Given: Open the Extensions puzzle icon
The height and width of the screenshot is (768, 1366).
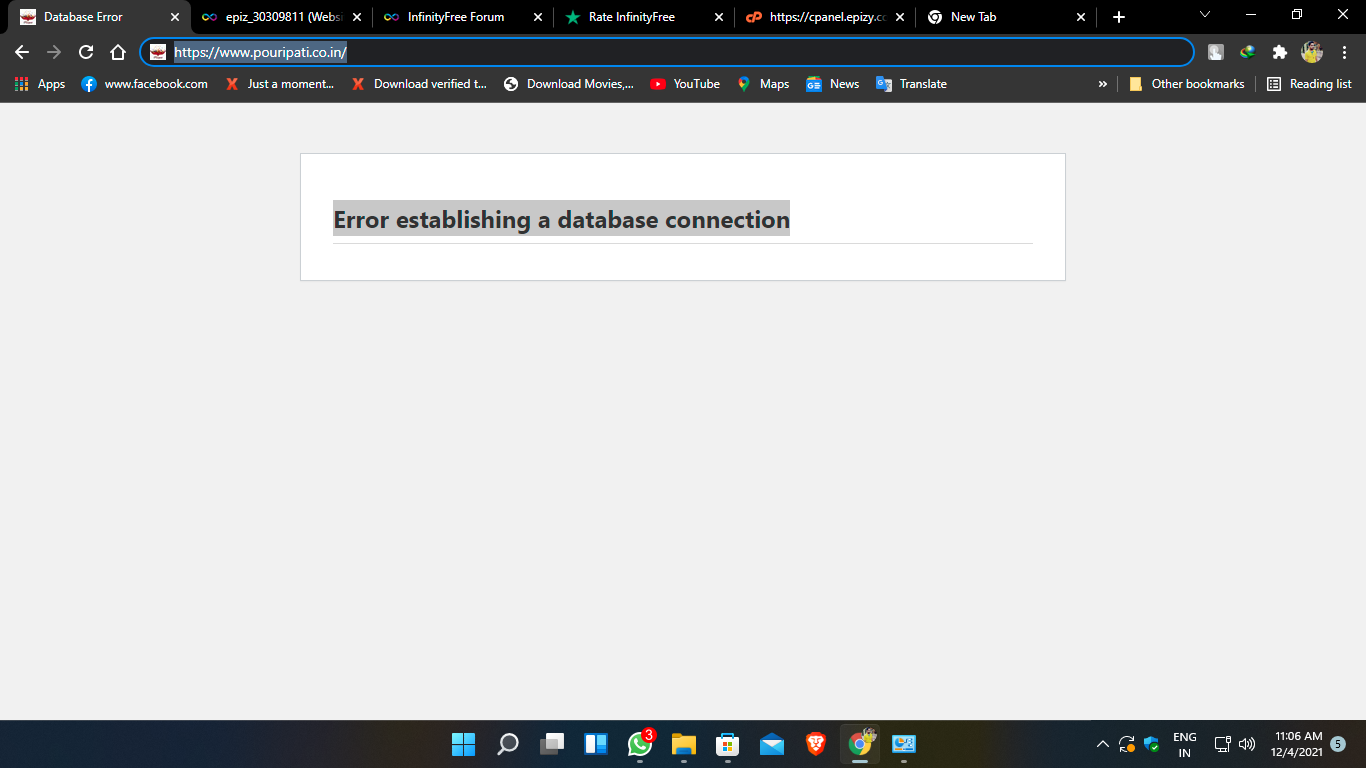Looking at the screenshot, I should pyautogui.click(x=1279, y=52).
